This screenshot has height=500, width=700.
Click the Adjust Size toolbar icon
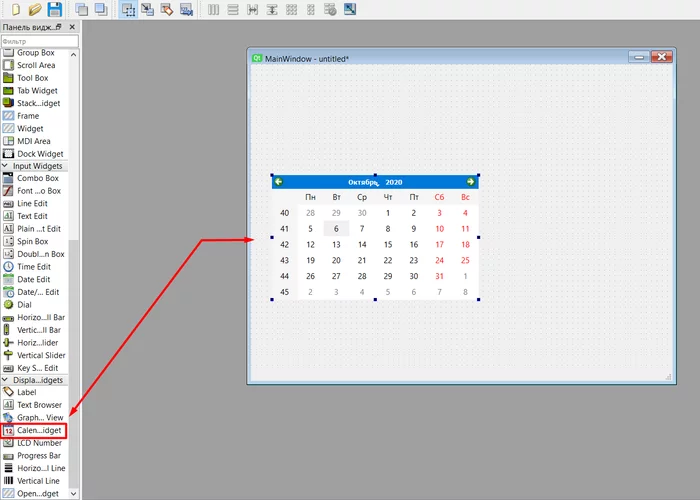pos(350,9)
